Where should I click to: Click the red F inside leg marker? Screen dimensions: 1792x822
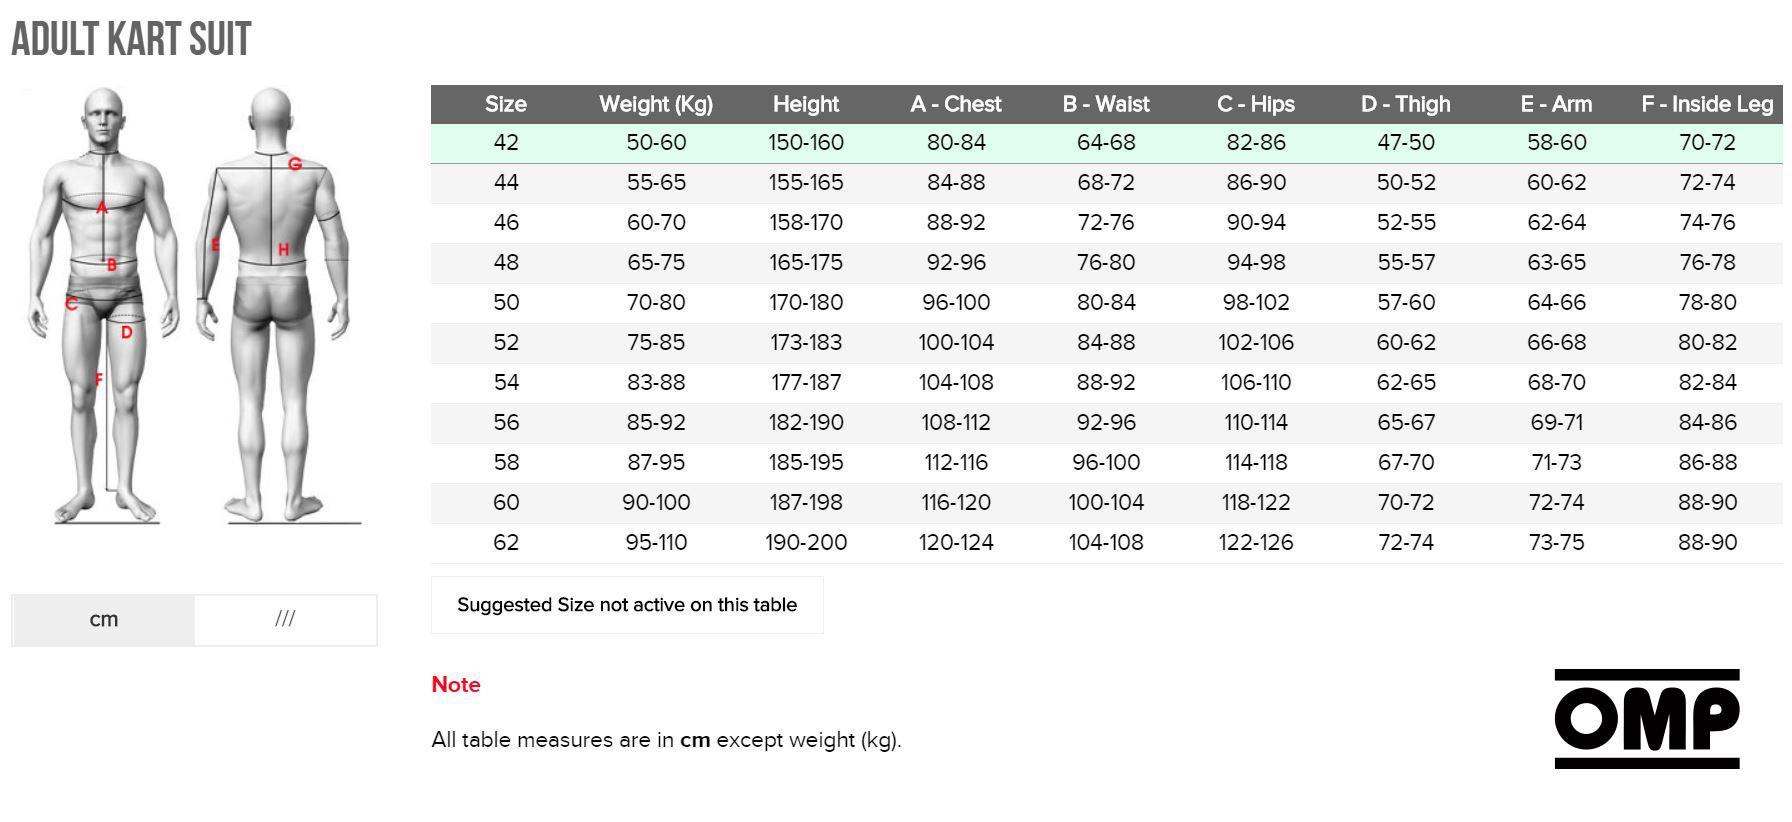click(98, 380)
